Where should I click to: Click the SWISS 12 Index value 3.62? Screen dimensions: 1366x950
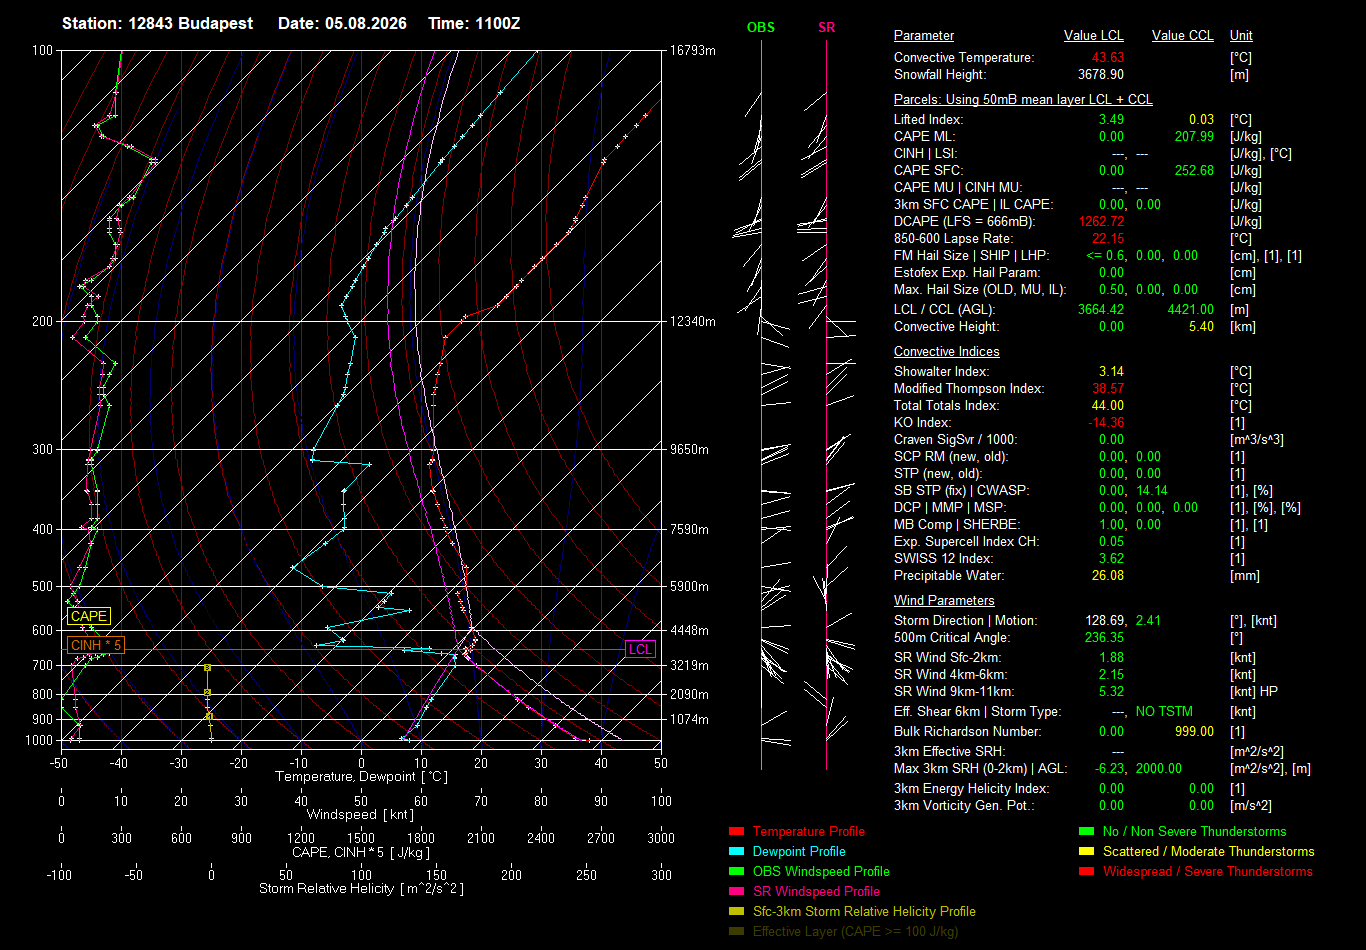1111,558
